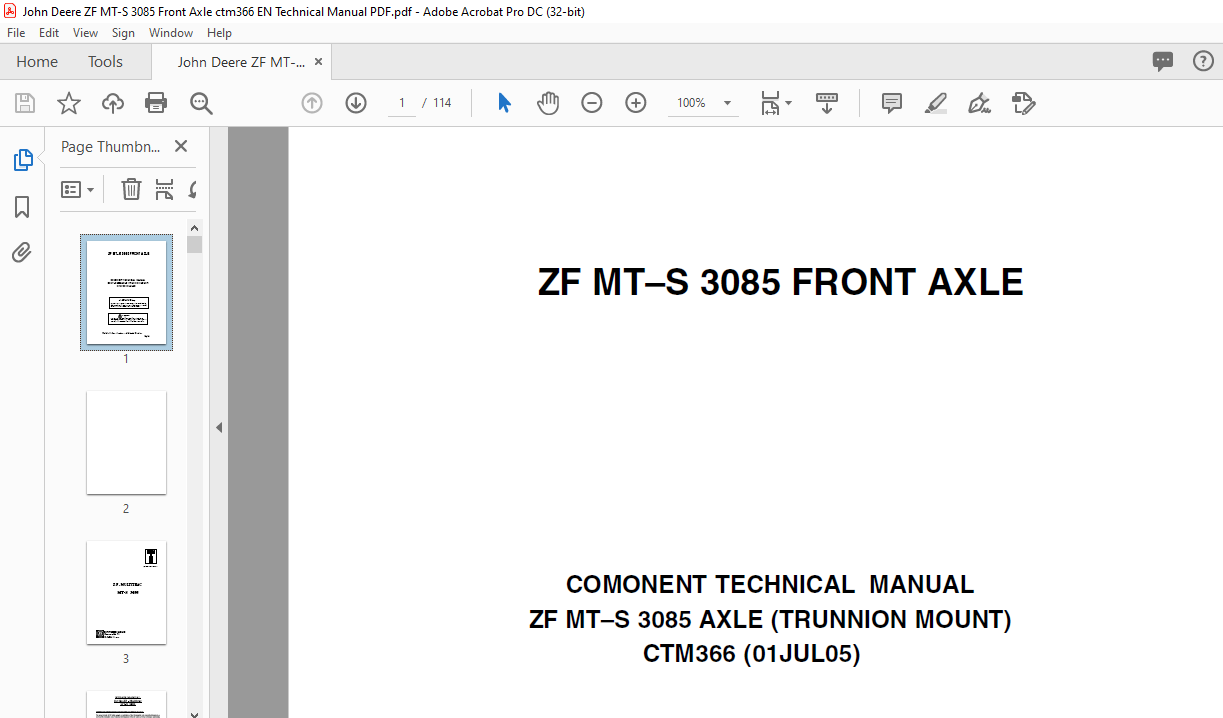Screen dimensions: 1223x718
Task: Select the Highlight text tool
Action: pyautogui.click(x=936, y=103)
